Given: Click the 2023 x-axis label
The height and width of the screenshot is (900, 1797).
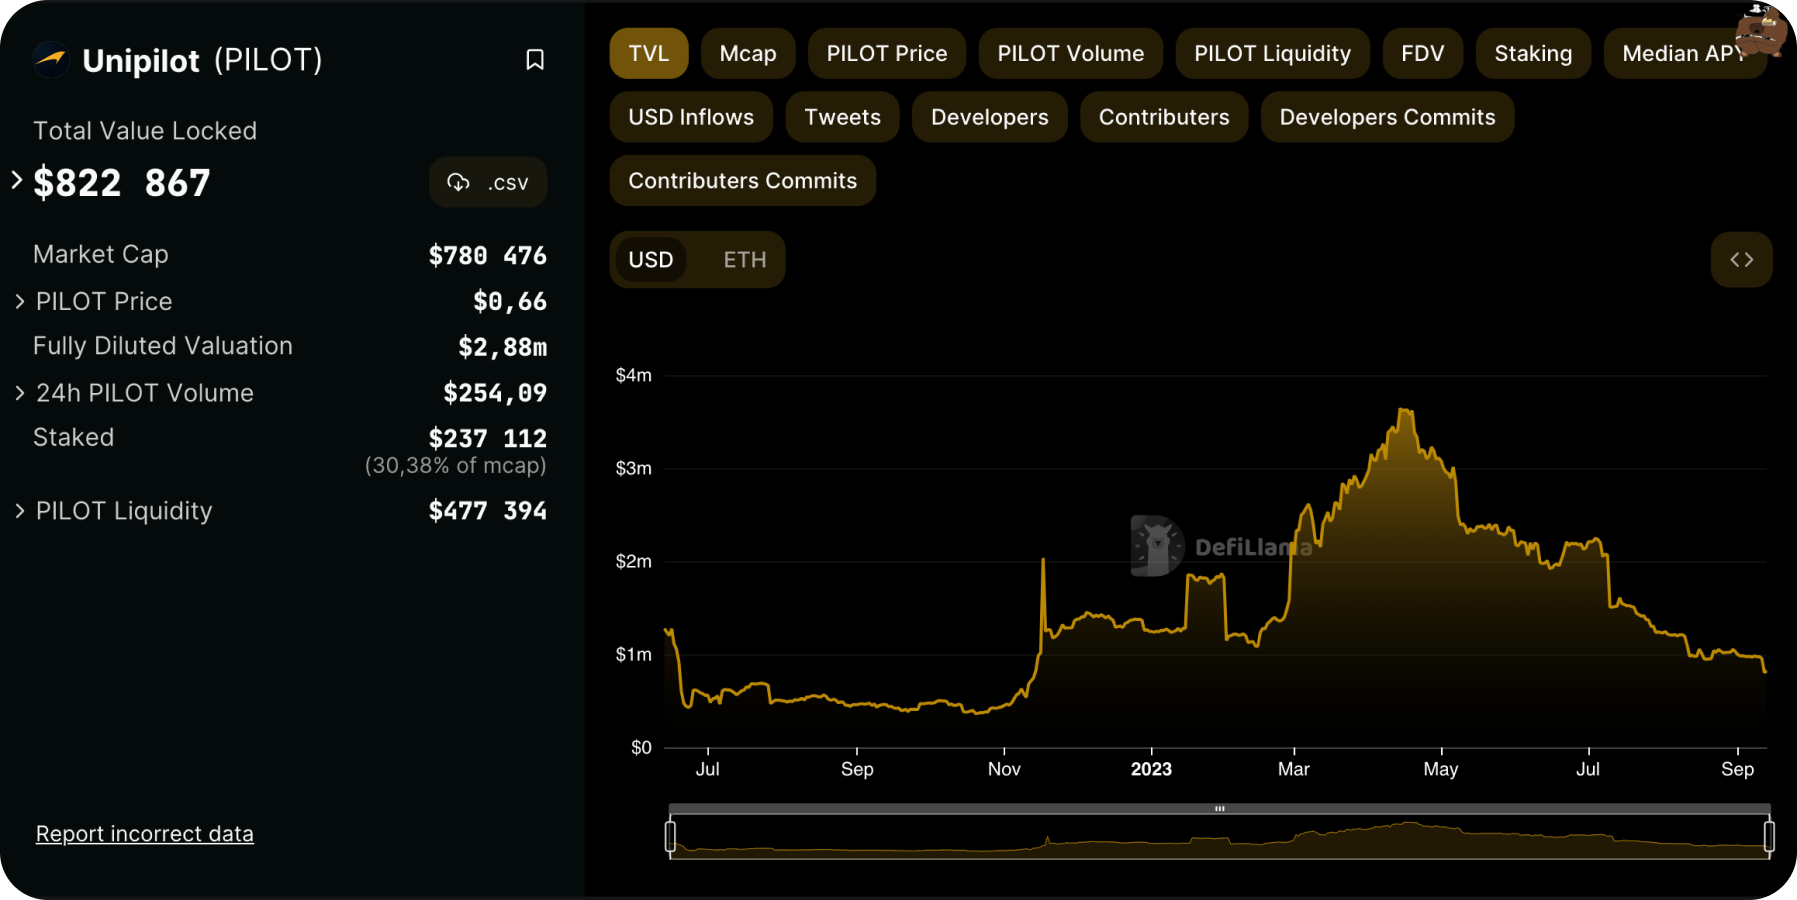Looking at the screenshot, I should pos(1151,769).
